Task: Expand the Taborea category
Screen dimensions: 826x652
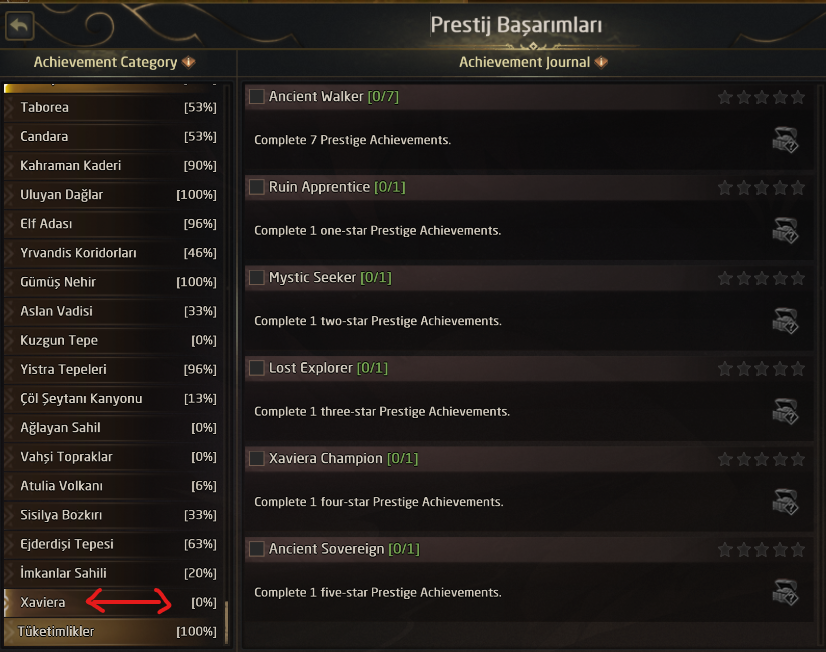Action: pyautogui.click(x=110, y=107)
